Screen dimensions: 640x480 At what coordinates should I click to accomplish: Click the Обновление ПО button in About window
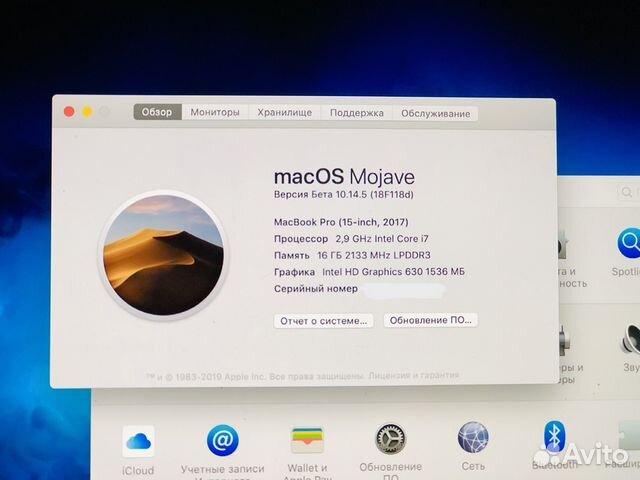click(x=430, y=320)
